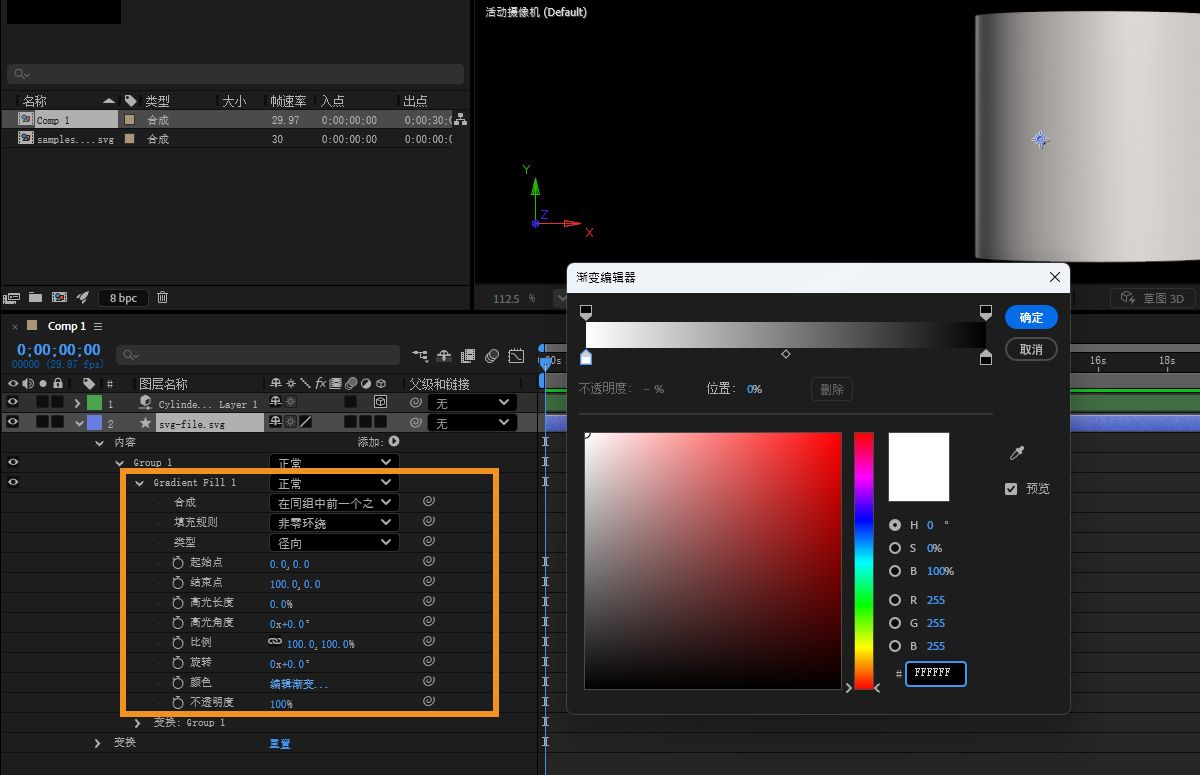
Task: Click the stopwatch for 起始点 property
Action: 178,563
